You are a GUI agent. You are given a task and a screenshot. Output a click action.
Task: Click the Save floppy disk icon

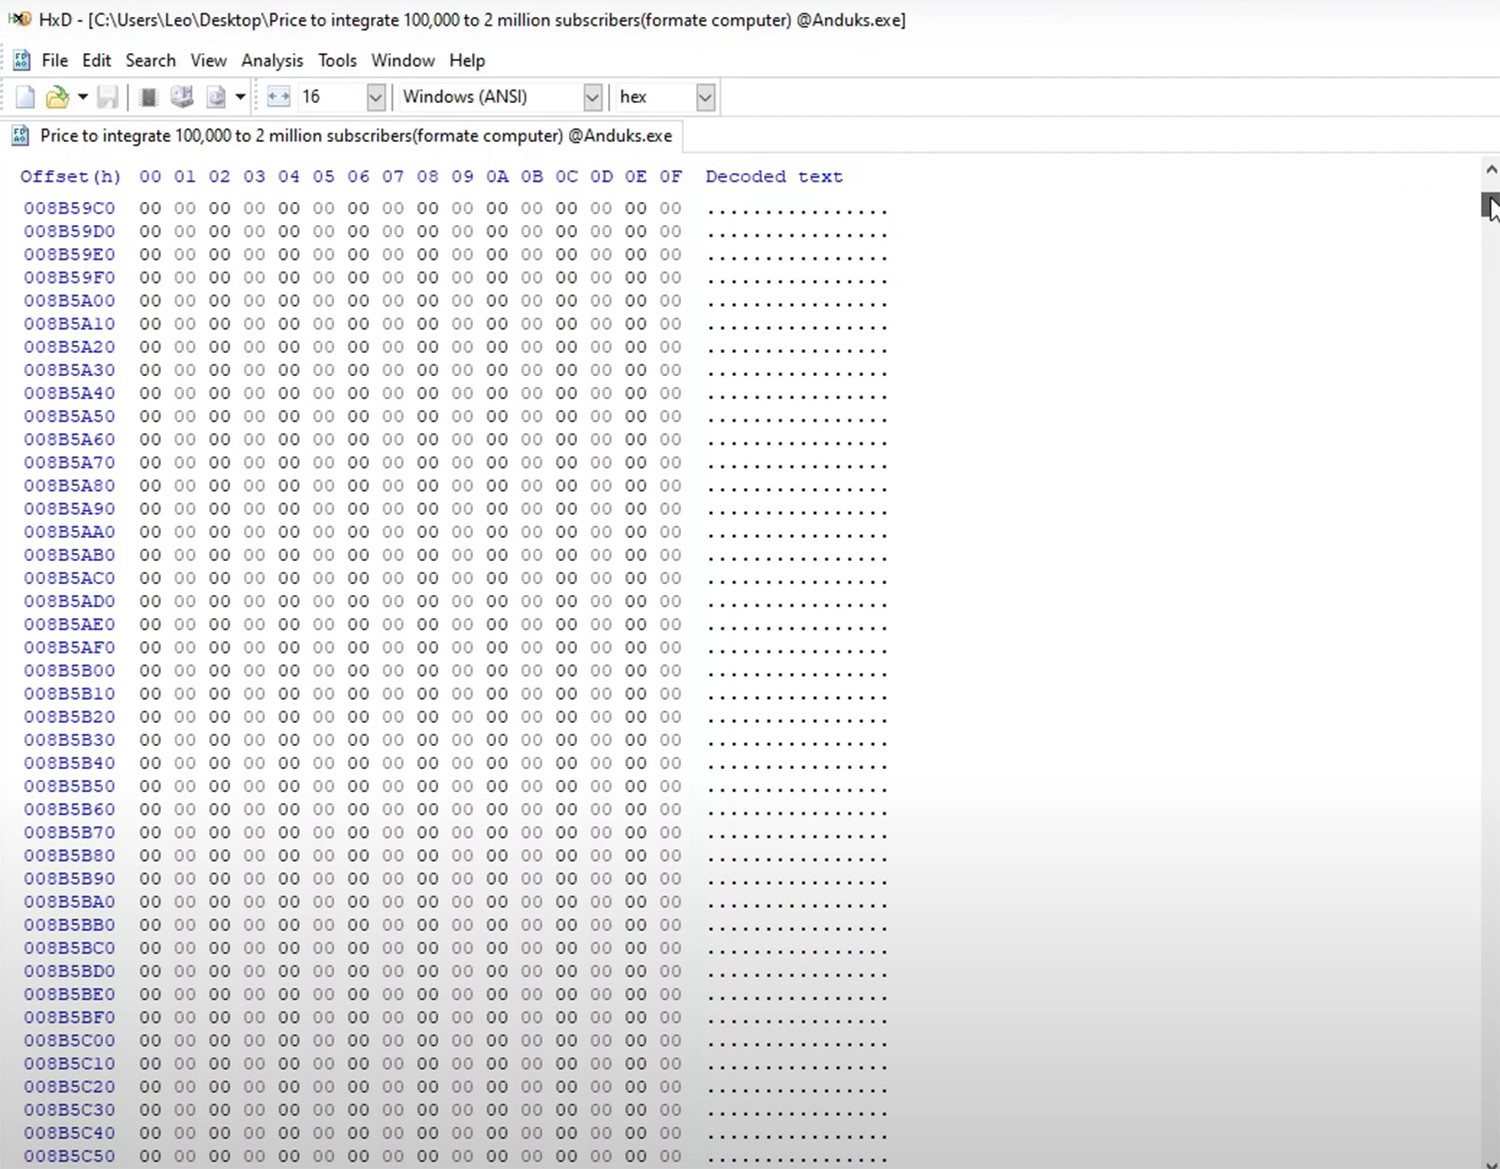[x=107, y=97]
